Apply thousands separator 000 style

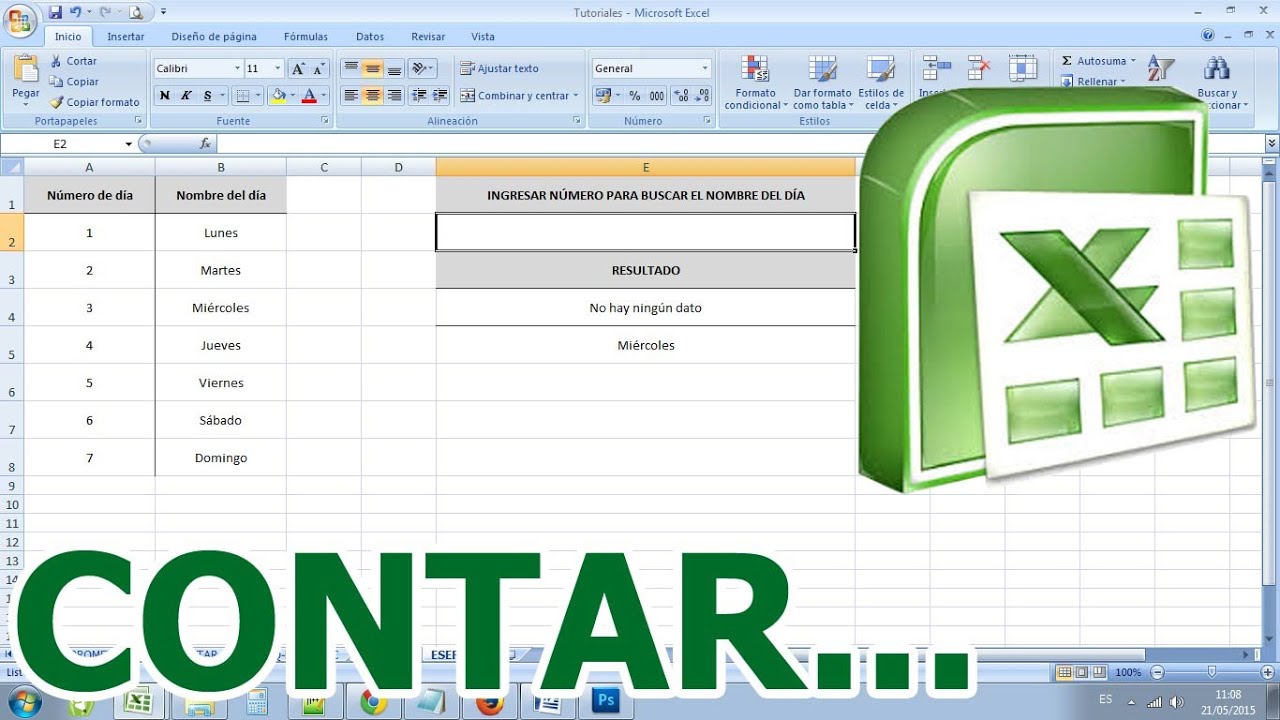656,96
